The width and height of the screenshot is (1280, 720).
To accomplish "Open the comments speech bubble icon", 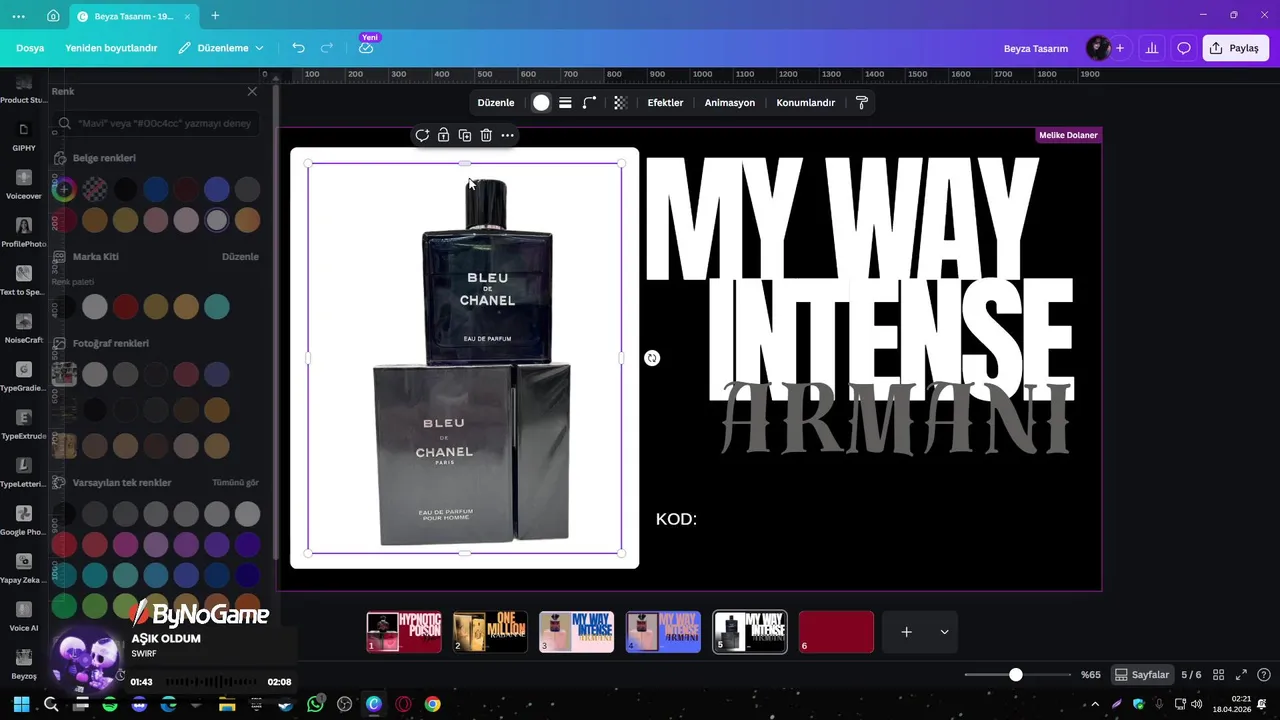I will [1184, 48].
